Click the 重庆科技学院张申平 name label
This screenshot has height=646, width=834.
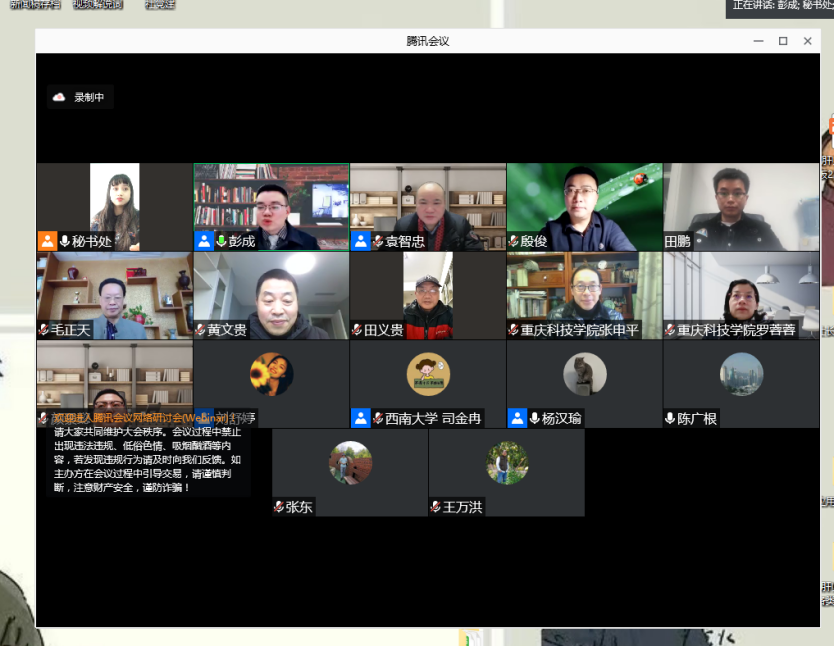(579, 330)
